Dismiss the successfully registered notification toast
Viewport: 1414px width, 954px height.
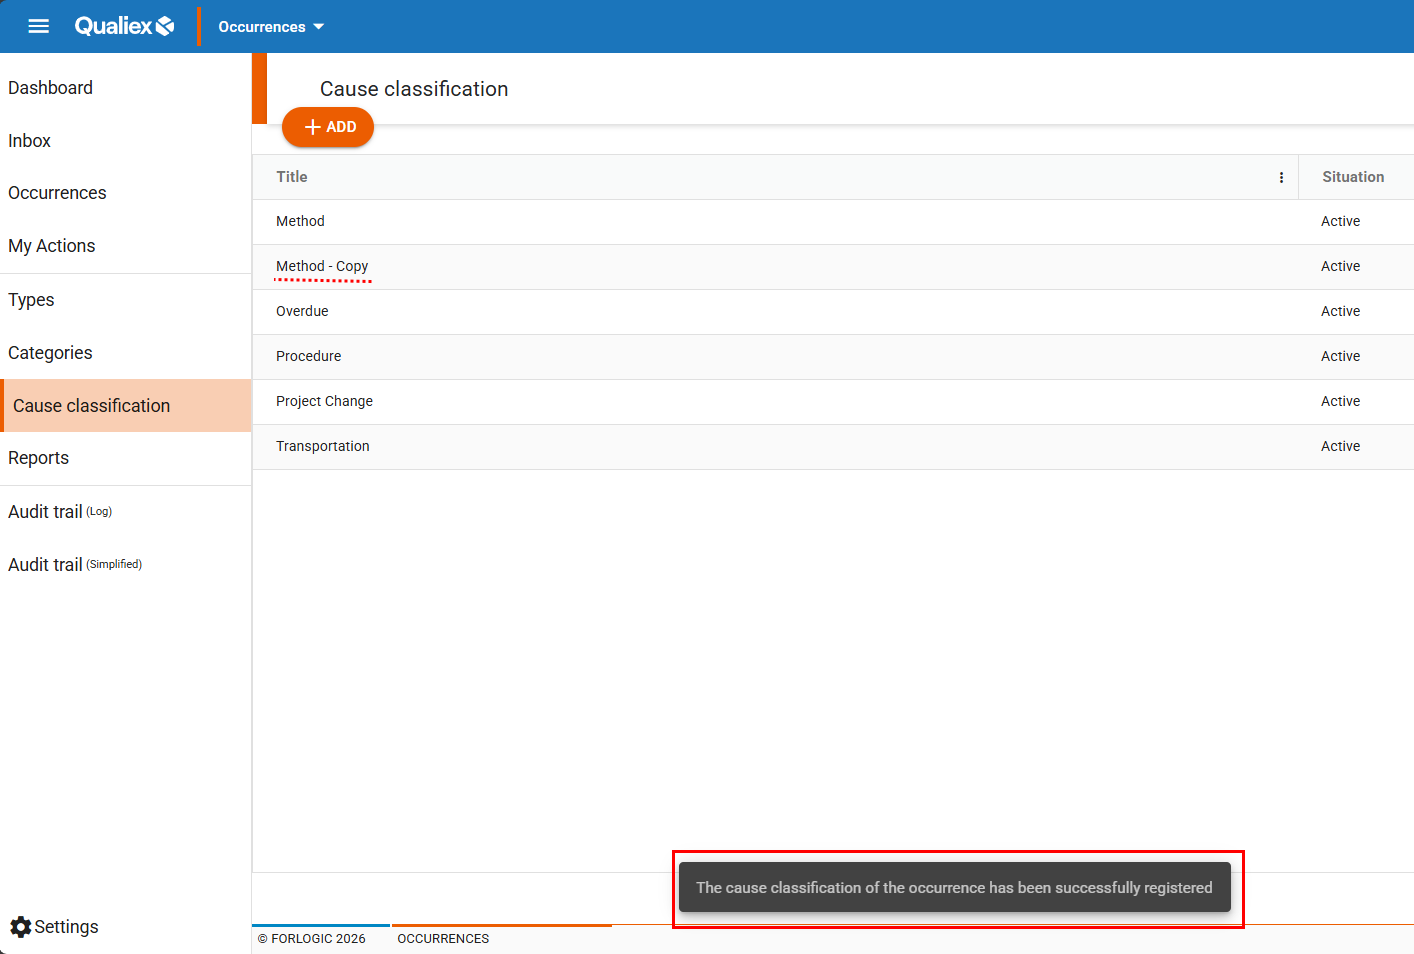(954, 888)
